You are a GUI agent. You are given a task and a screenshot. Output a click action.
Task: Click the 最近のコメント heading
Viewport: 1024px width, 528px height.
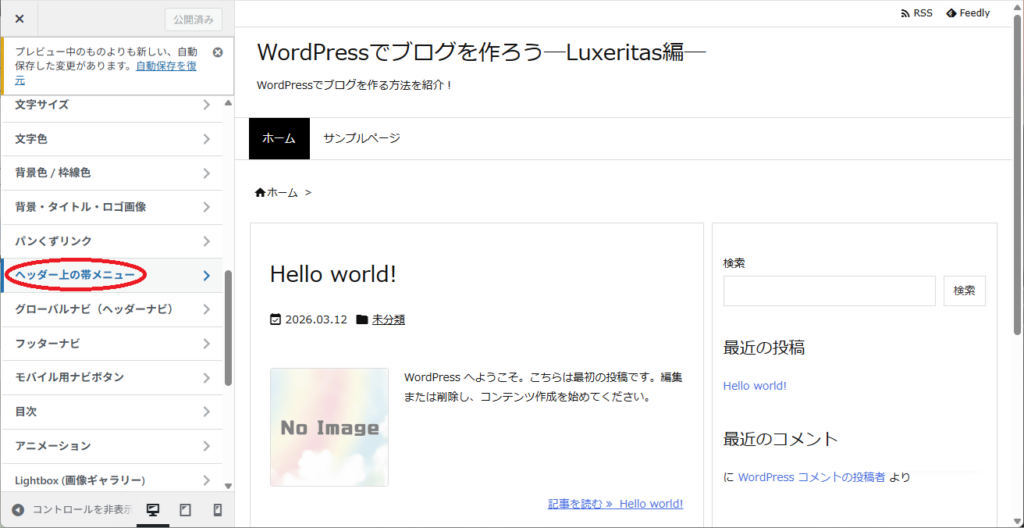(x=780, y=439)
